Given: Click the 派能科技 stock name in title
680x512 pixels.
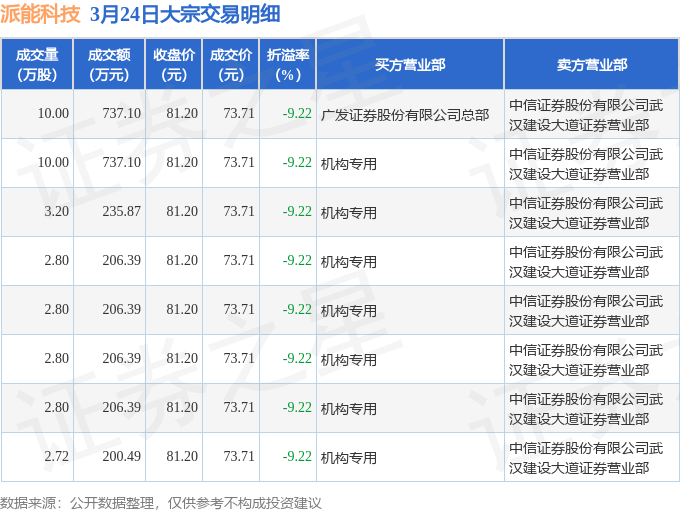Looking at the screenshot, I should (x=40, y=14).
